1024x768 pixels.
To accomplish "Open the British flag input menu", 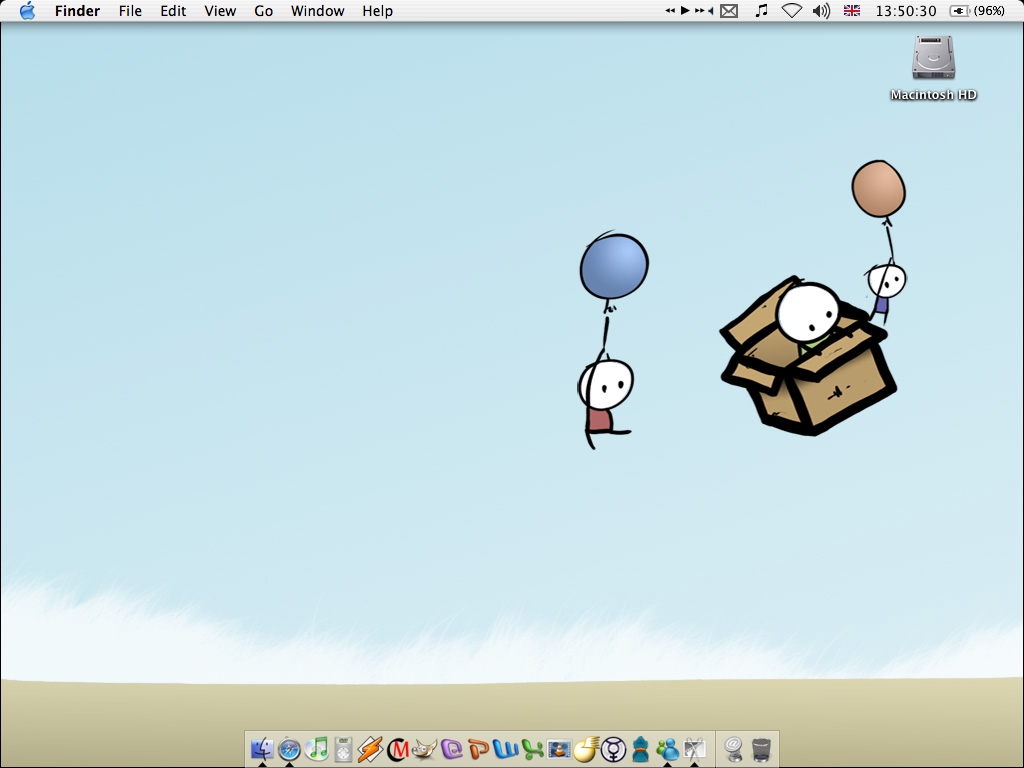I will (x=852, y=11).
